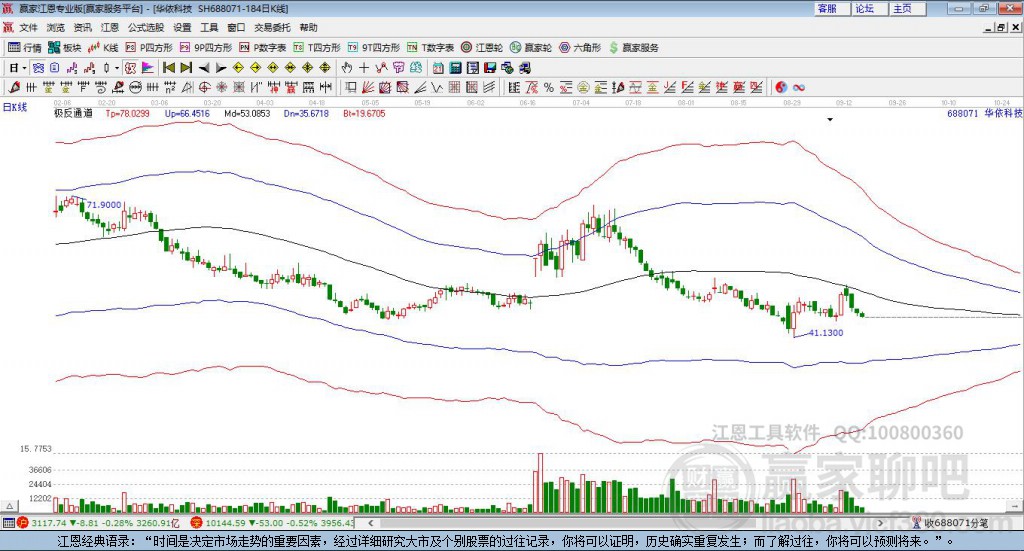Open the T四方形 tool
This screenshot has width=1024, height=551.
pos(317,48)
